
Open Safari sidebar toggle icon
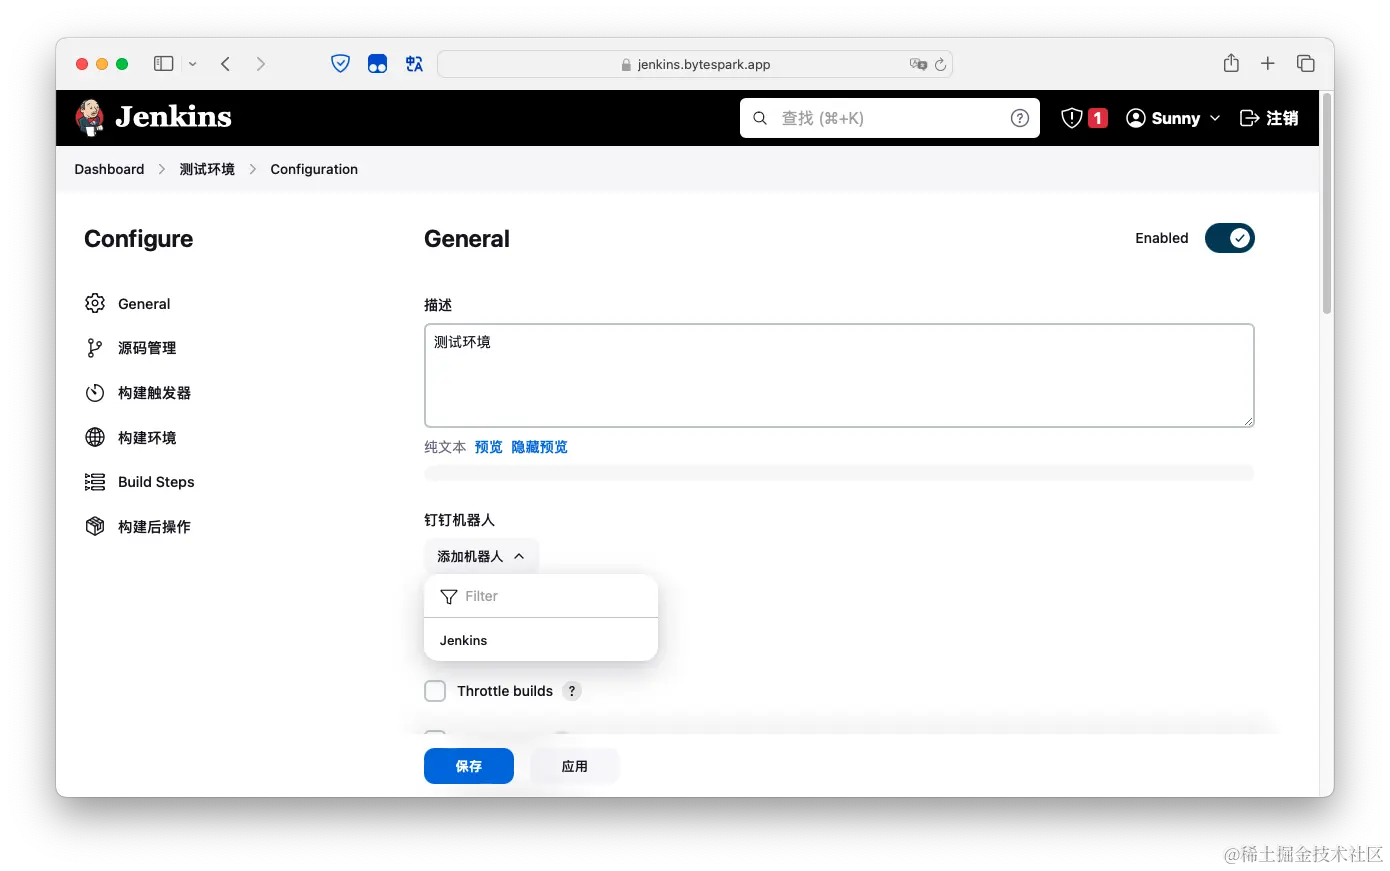coord(163,64)
